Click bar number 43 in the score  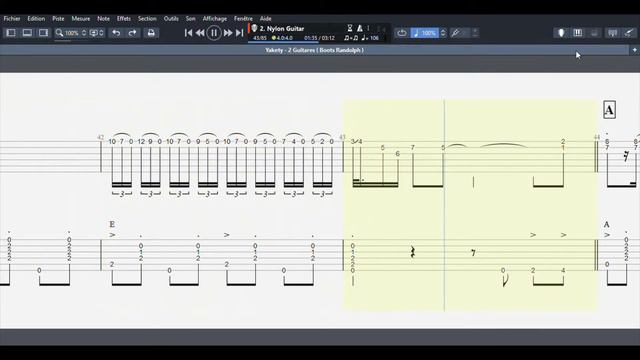click(342, 138)
